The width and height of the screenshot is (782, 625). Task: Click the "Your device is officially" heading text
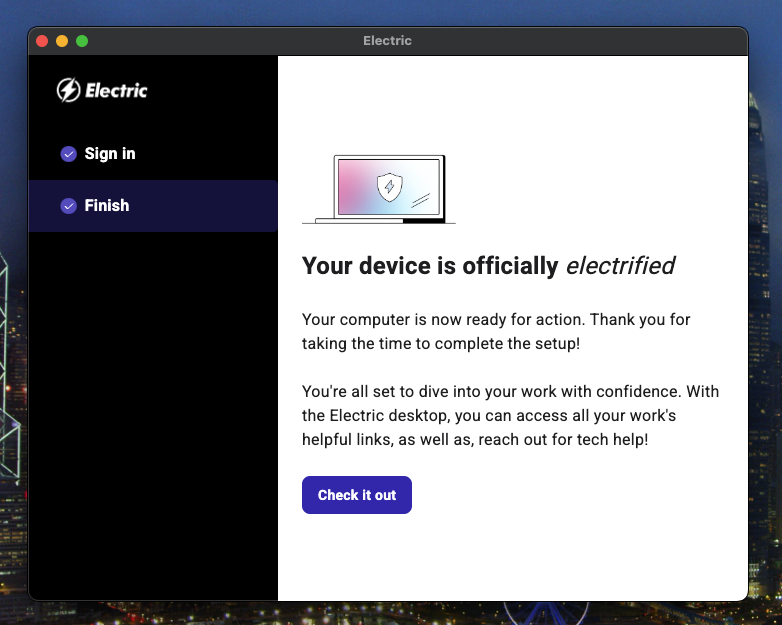click(430, 266)
